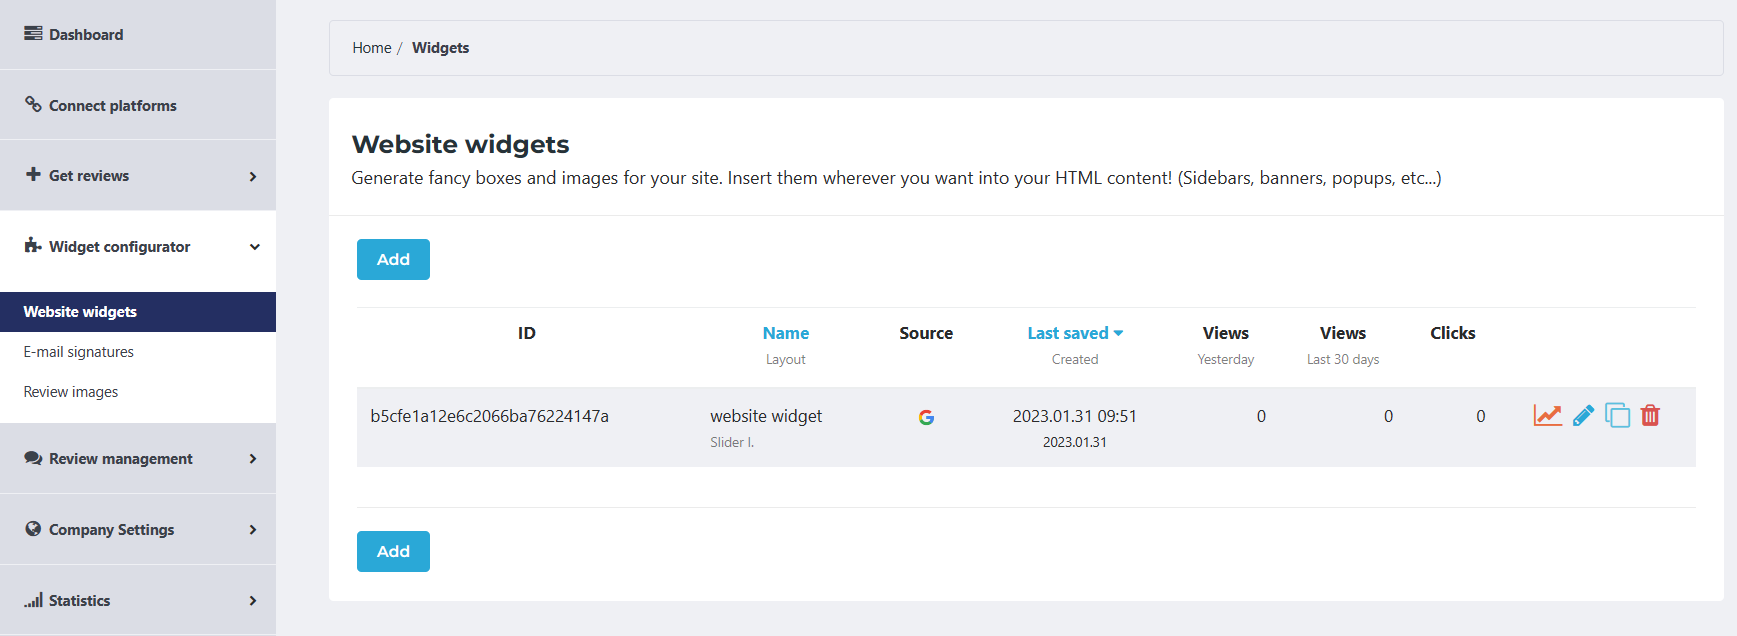Select Website widgets menu item
The height and width of the screenshot is (636, 1737).
coord(80,312)
